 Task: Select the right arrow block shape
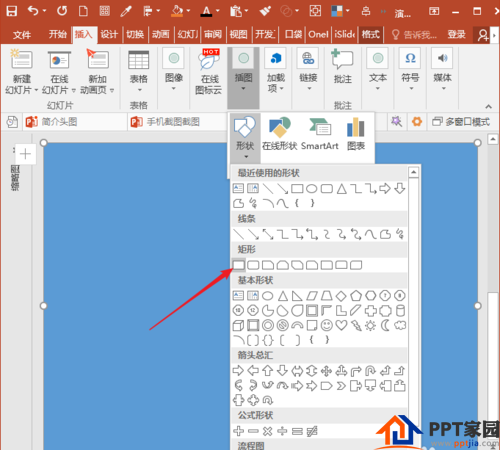[x=238, y=370]
